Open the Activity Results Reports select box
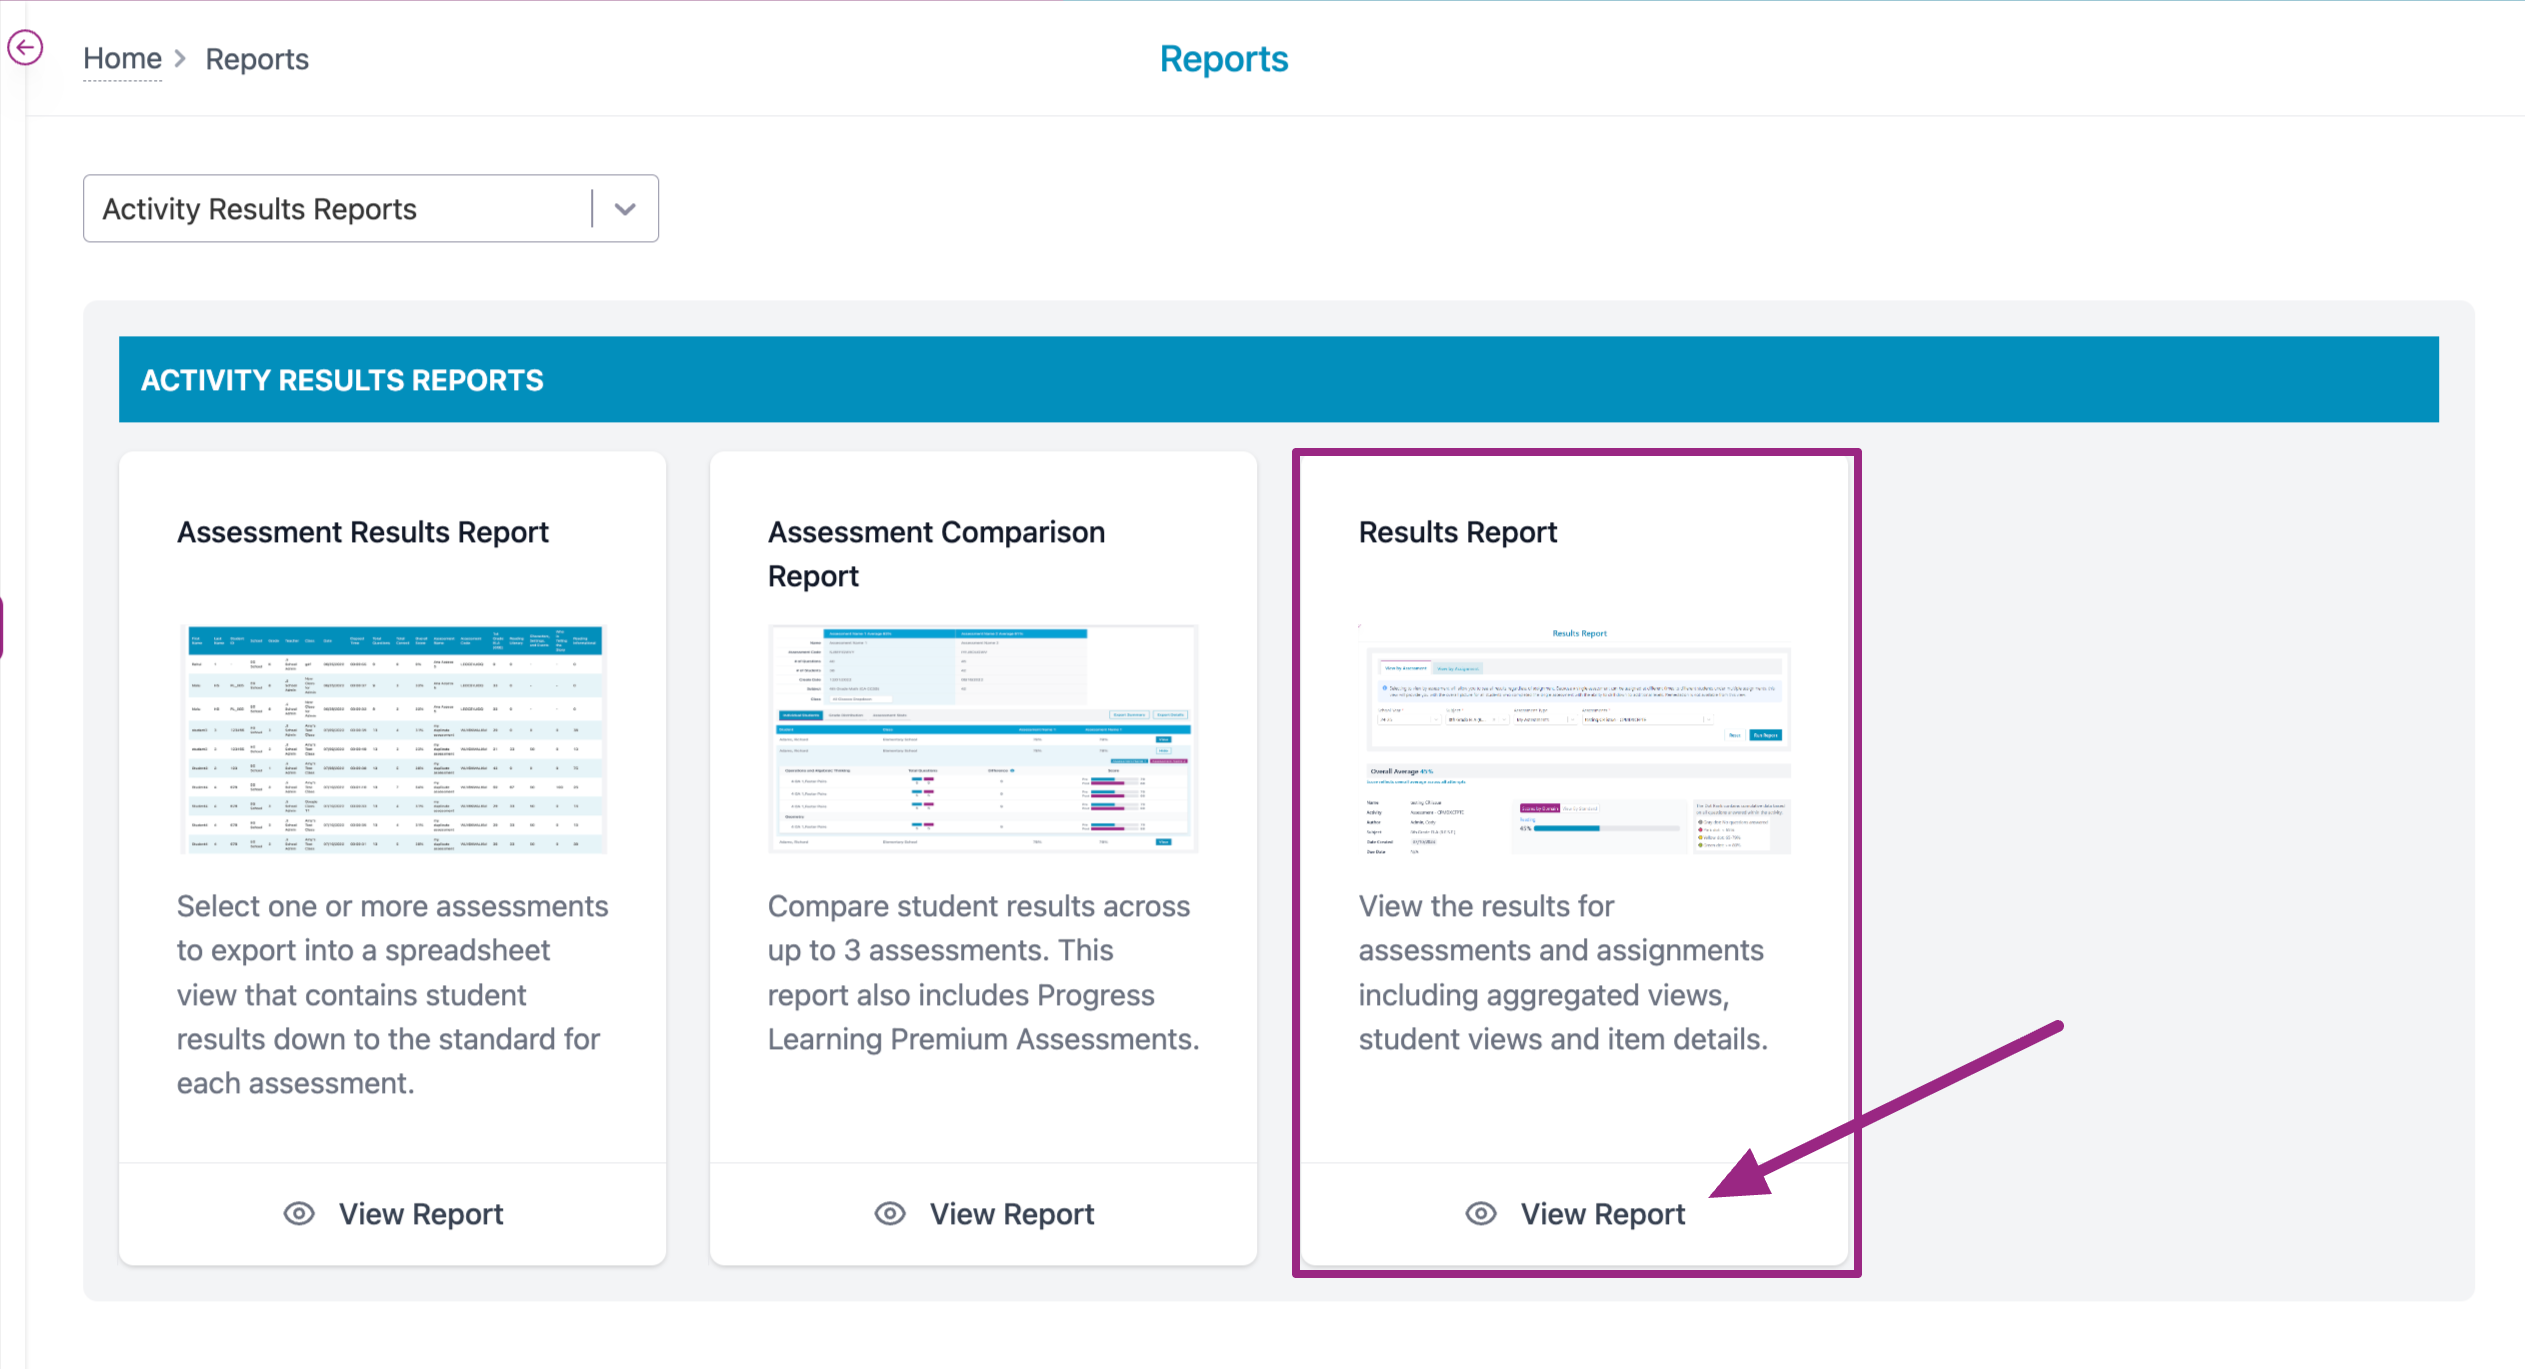This screenshot has width=2525, height=1369. point(340,209)
